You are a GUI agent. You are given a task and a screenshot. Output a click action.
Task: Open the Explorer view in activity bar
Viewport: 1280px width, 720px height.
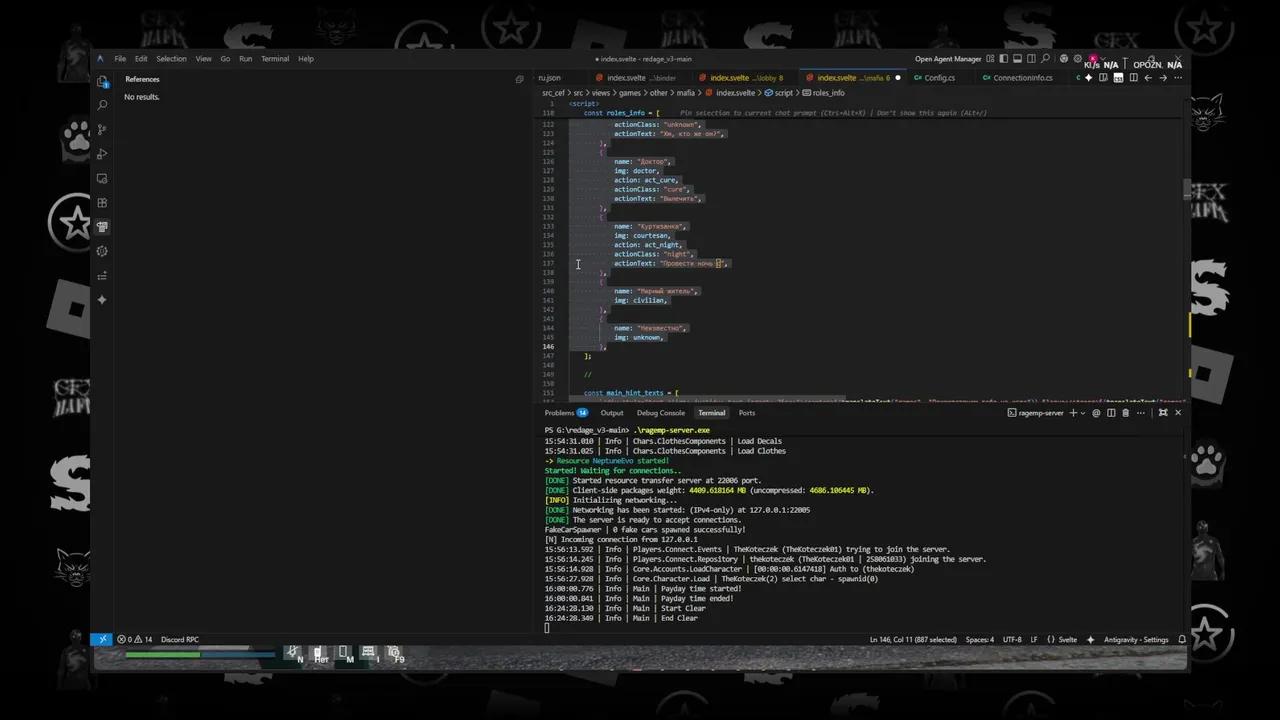pos(102,81)
